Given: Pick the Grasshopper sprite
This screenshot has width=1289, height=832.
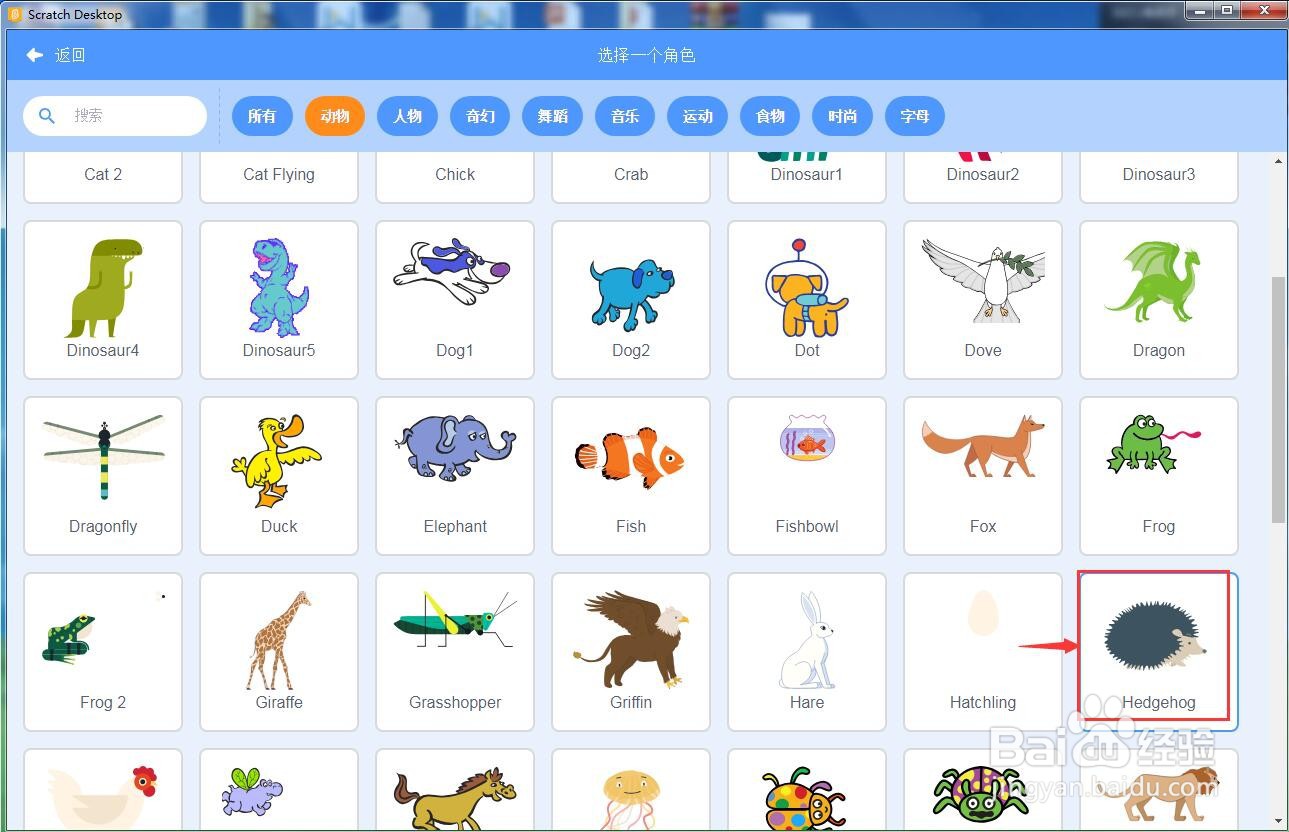Looking at the screenshot, I should tap(455, 652).
